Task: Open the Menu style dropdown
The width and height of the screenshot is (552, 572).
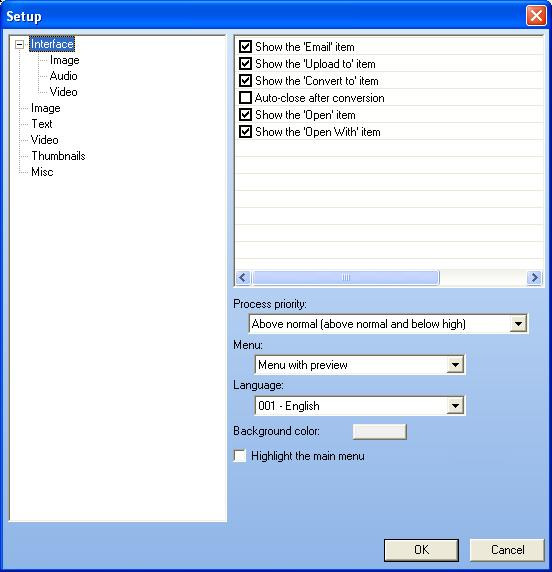Action: click(455, 364)
